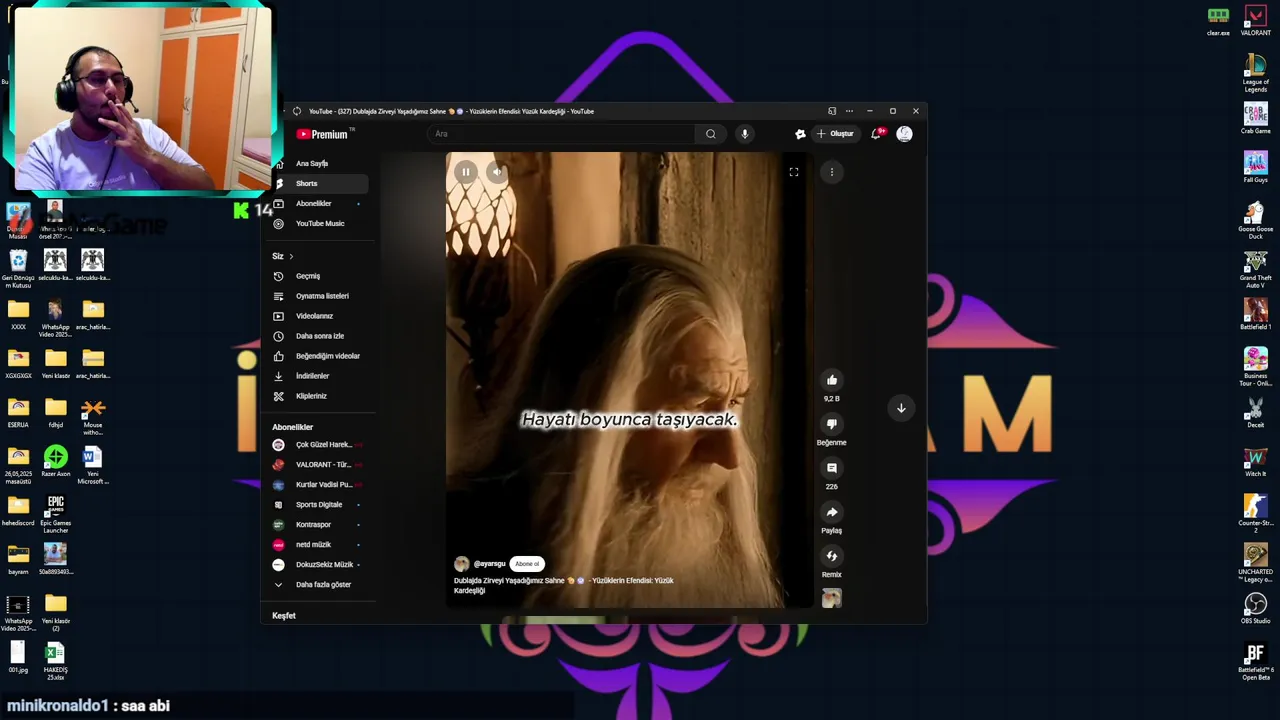This screenshot has height=720, width=1280.
Task: Open Razer Axon desktop shortcut
Action: coord(55,463)
